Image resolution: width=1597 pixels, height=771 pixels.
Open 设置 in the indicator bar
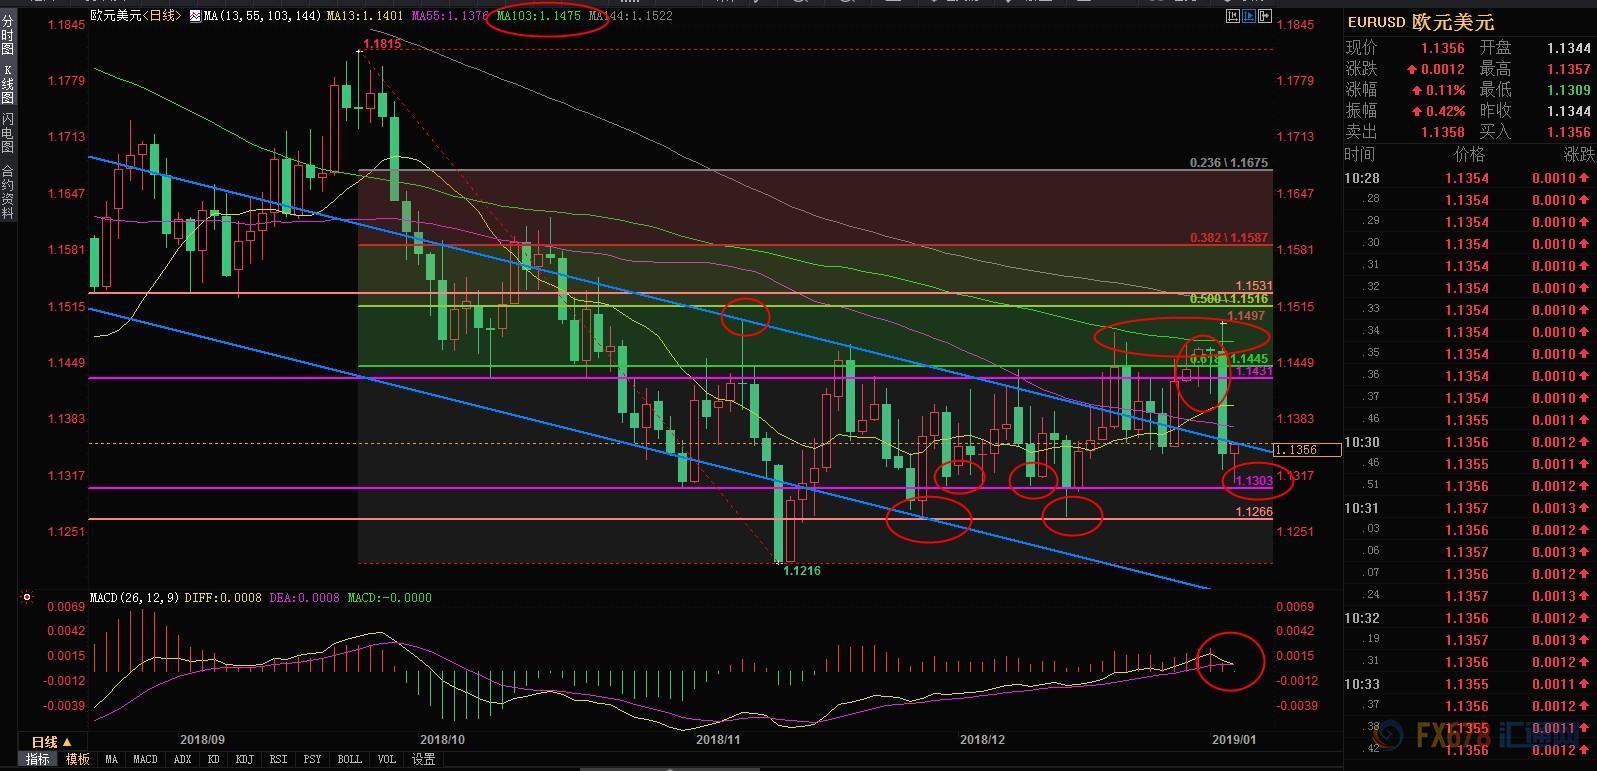point(424,759)
